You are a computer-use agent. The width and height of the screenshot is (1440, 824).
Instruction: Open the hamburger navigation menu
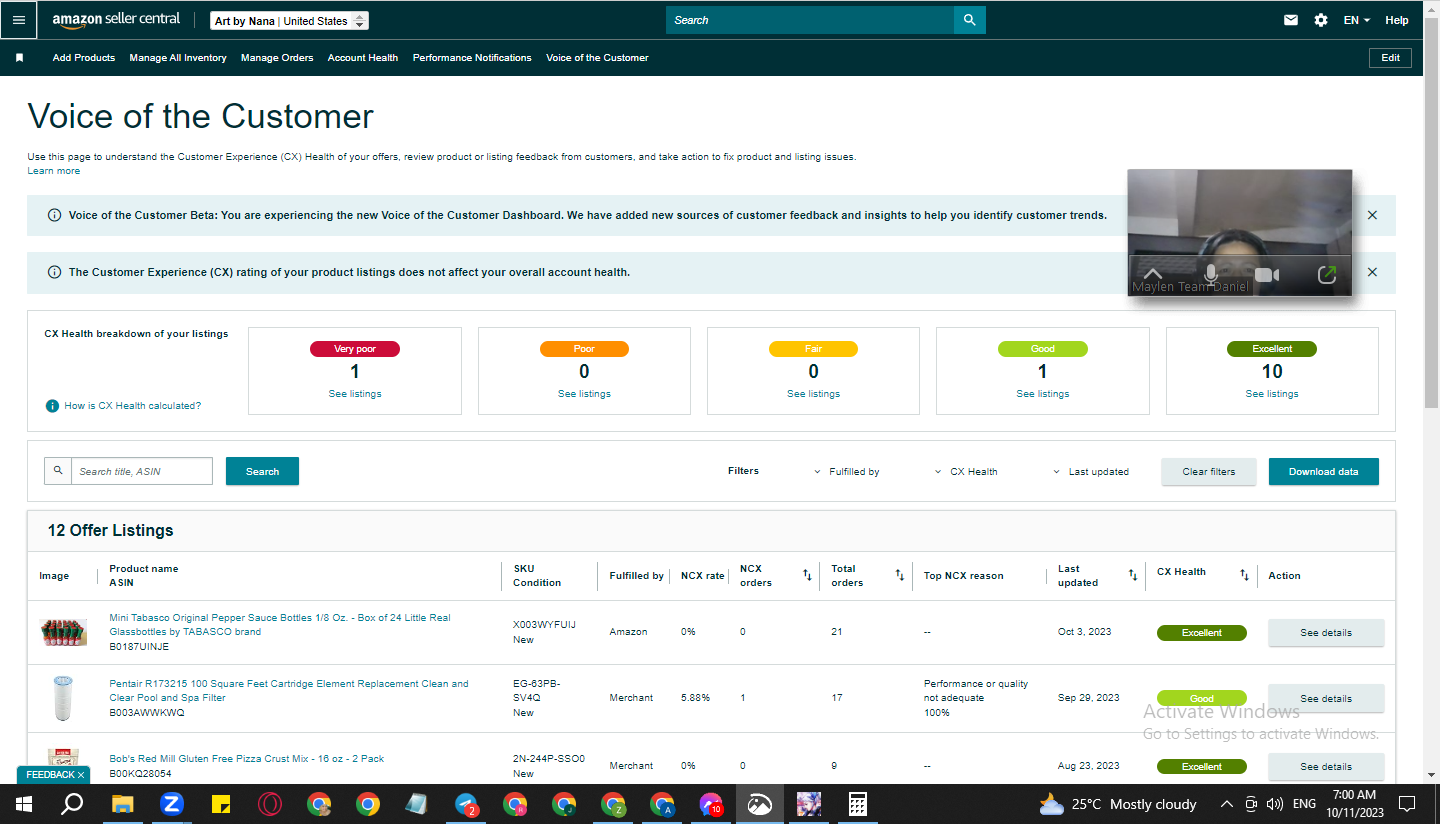click(19, 20)
